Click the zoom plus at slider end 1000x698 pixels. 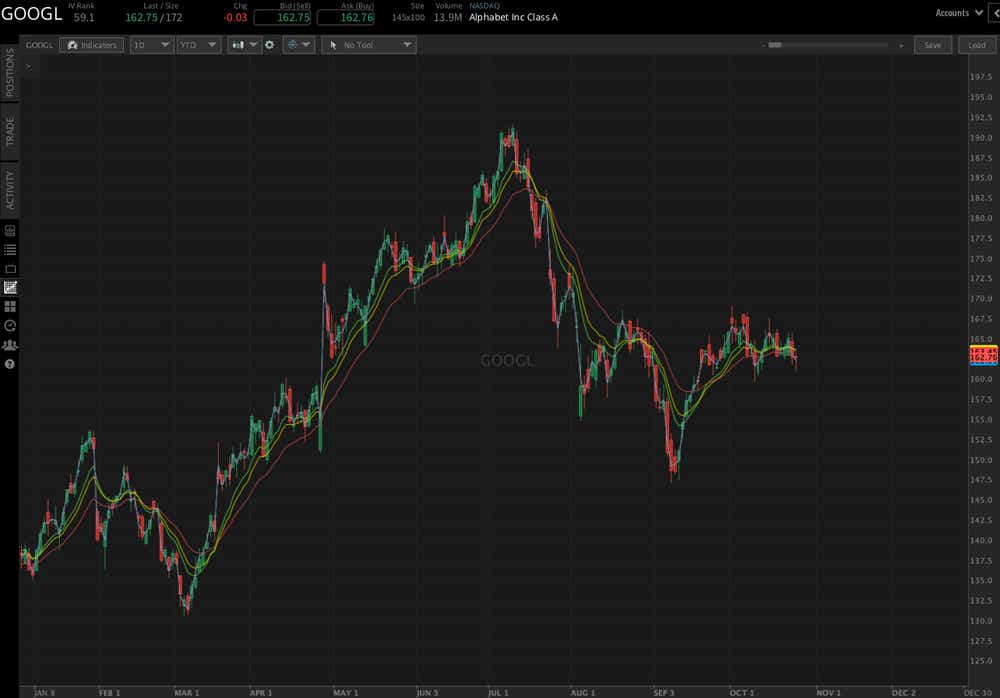pyautogui.click(x=901, y=45)
